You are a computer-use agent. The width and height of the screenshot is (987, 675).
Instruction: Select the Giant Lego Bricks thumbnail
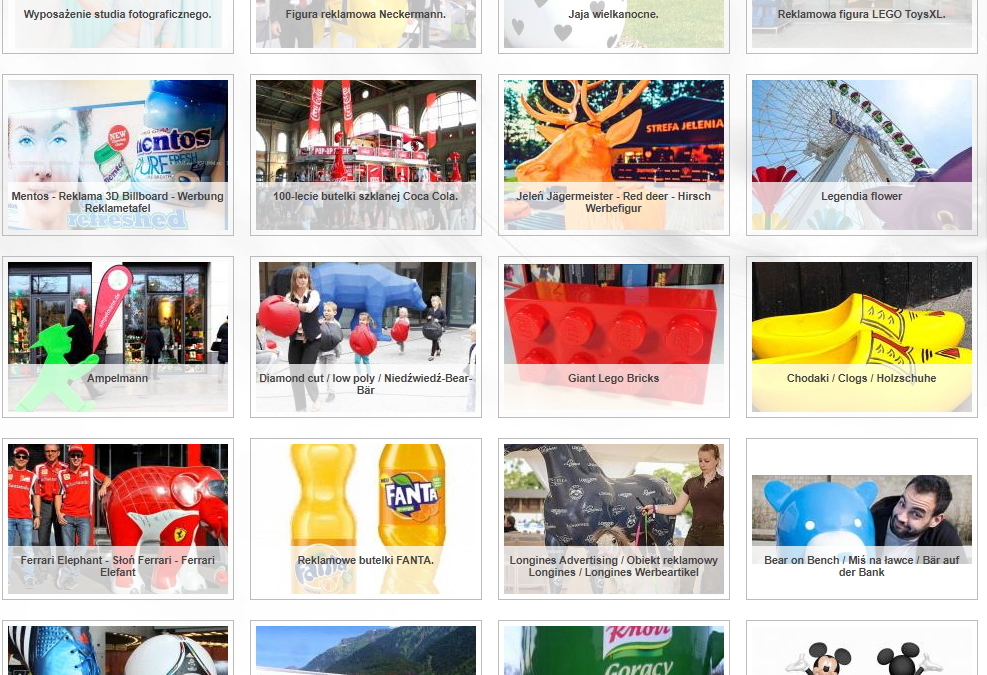pos(614,337)
